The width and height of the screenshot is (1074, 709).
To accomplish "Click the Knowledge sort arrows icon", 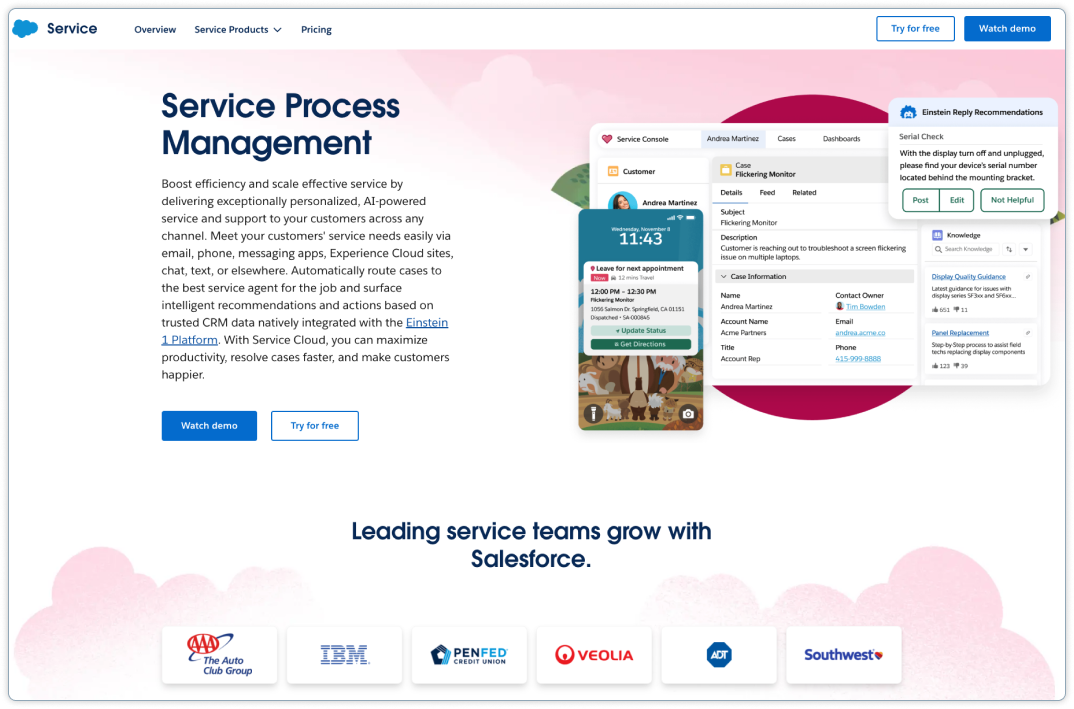I will coord(1009,249).
